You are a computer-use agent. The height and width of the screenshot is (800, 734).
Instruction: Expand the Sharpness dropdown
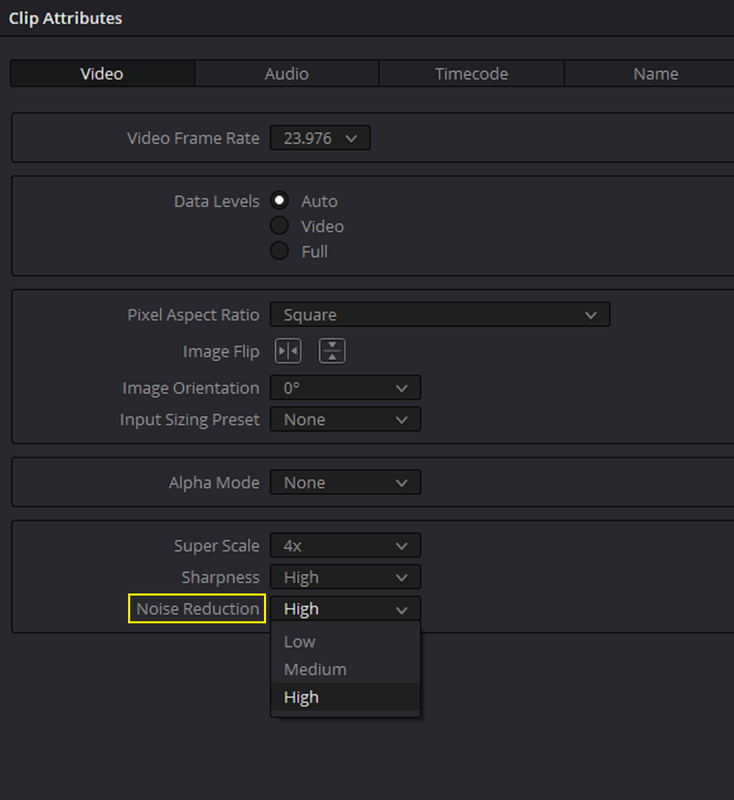pyautogui.click(x=345, y=578)
